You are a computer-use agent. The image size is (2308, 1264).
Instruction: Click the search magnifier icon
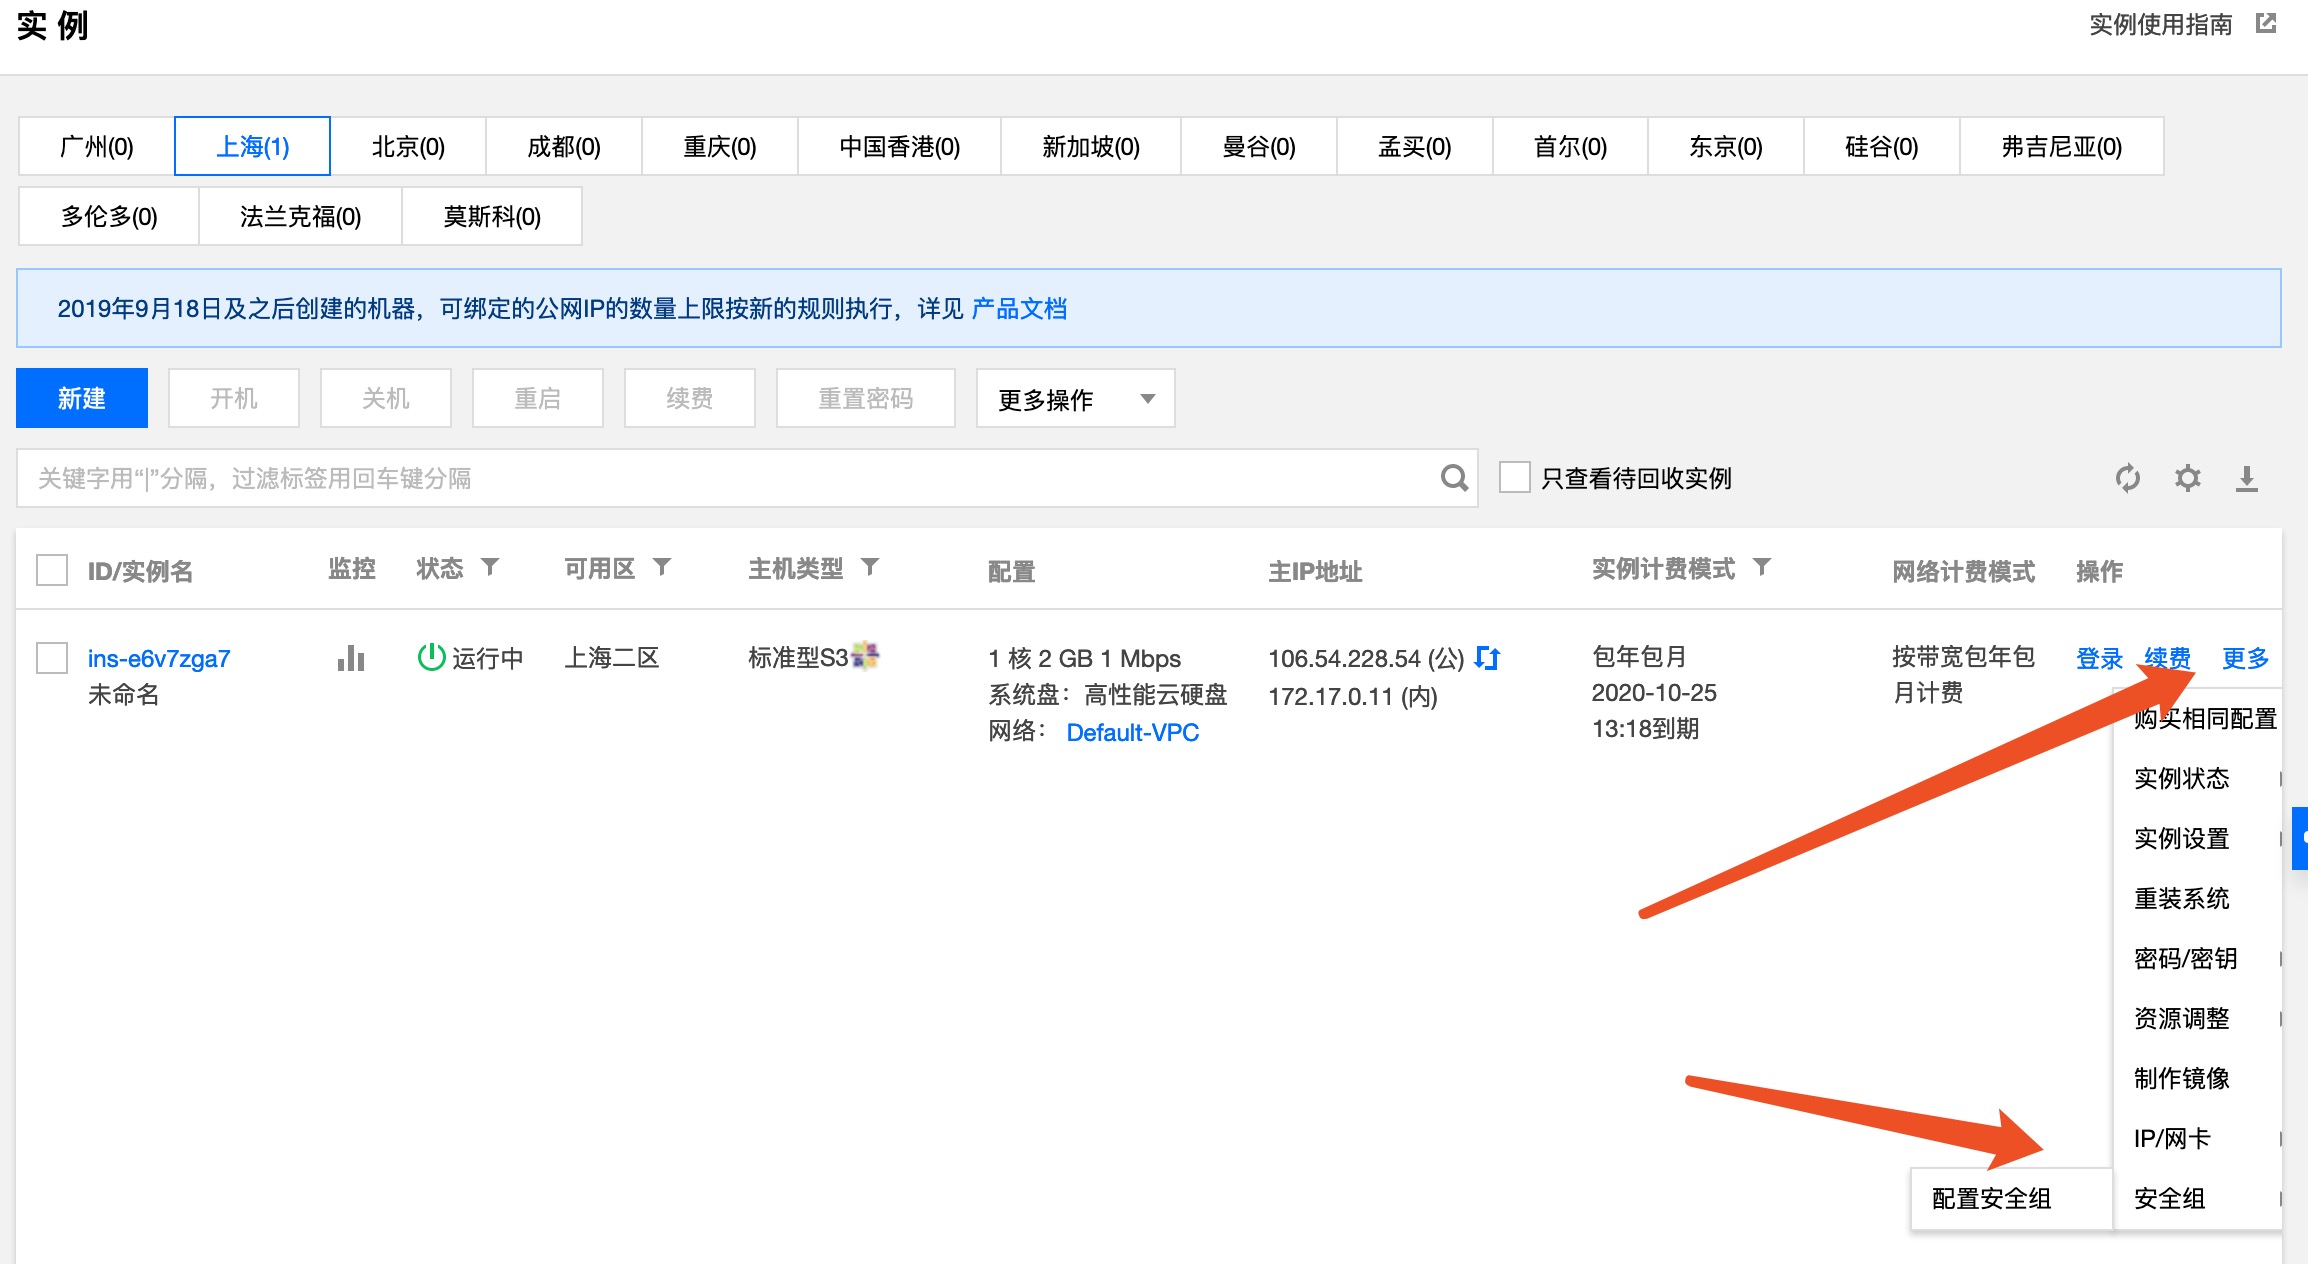pos(1454,478)
